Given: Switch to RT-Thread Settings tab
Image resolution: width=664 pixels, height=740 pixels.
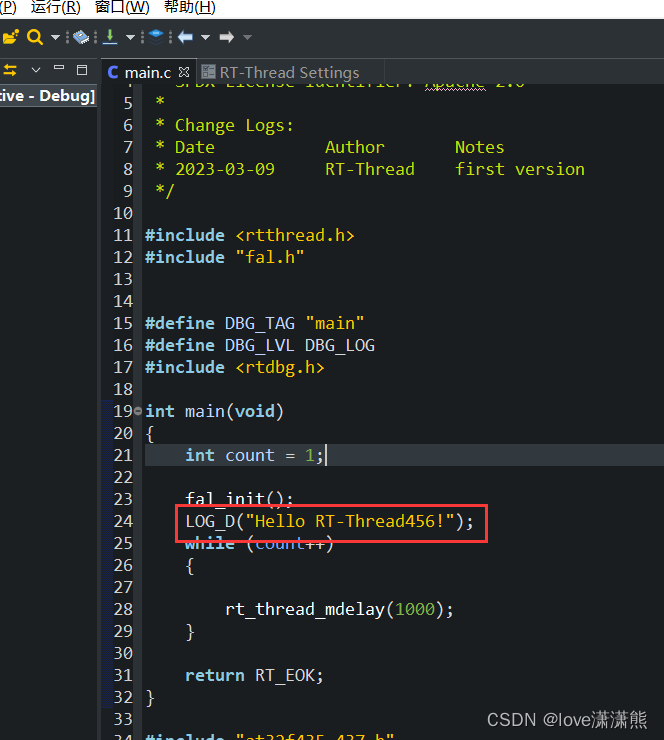Looking at the screenshot, I should [289, 72].
